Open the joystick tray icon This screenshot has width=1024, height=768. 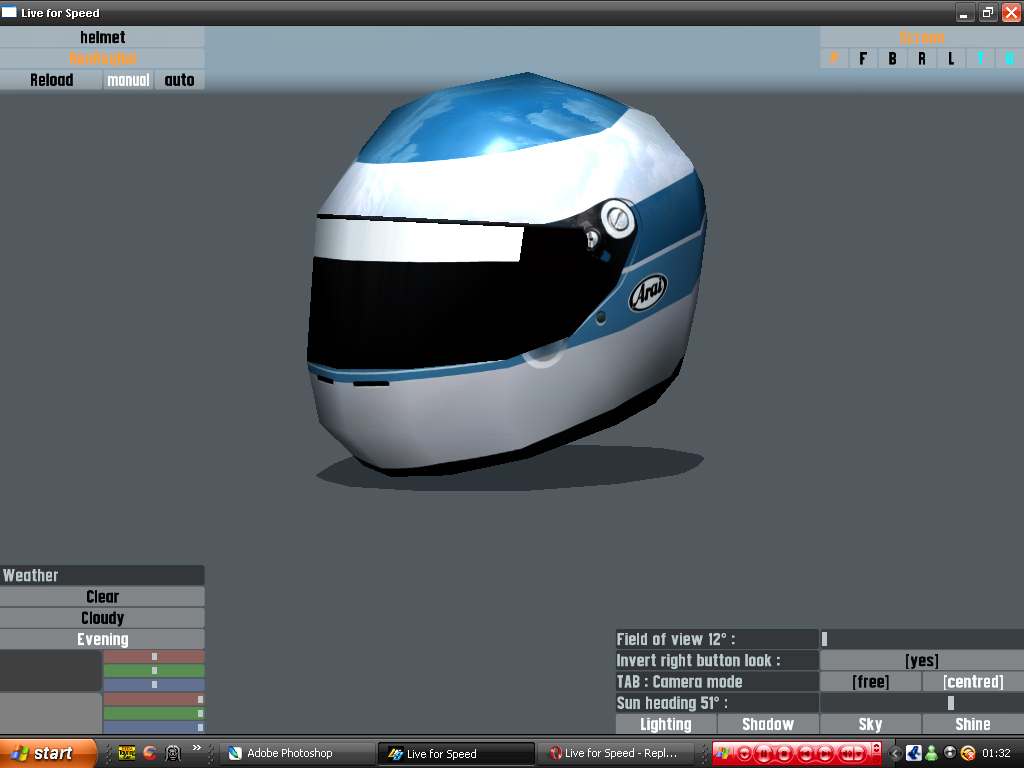coord(914,753)
